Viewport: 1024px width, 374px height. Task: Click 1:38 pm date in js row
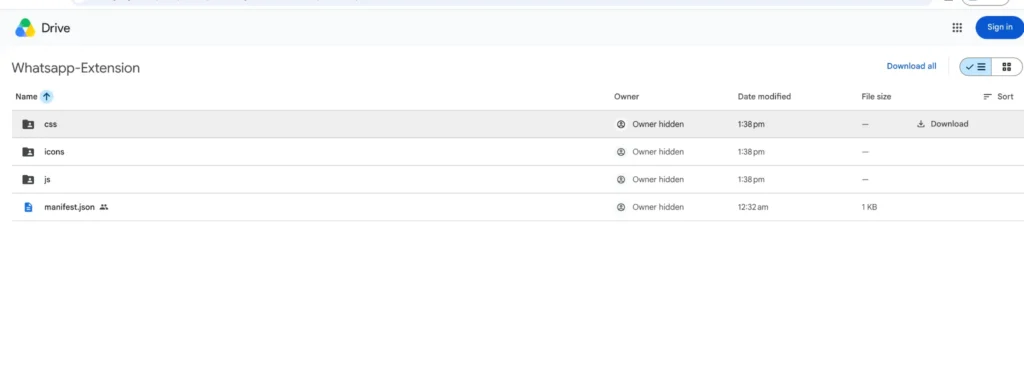(x=750, y=179)
